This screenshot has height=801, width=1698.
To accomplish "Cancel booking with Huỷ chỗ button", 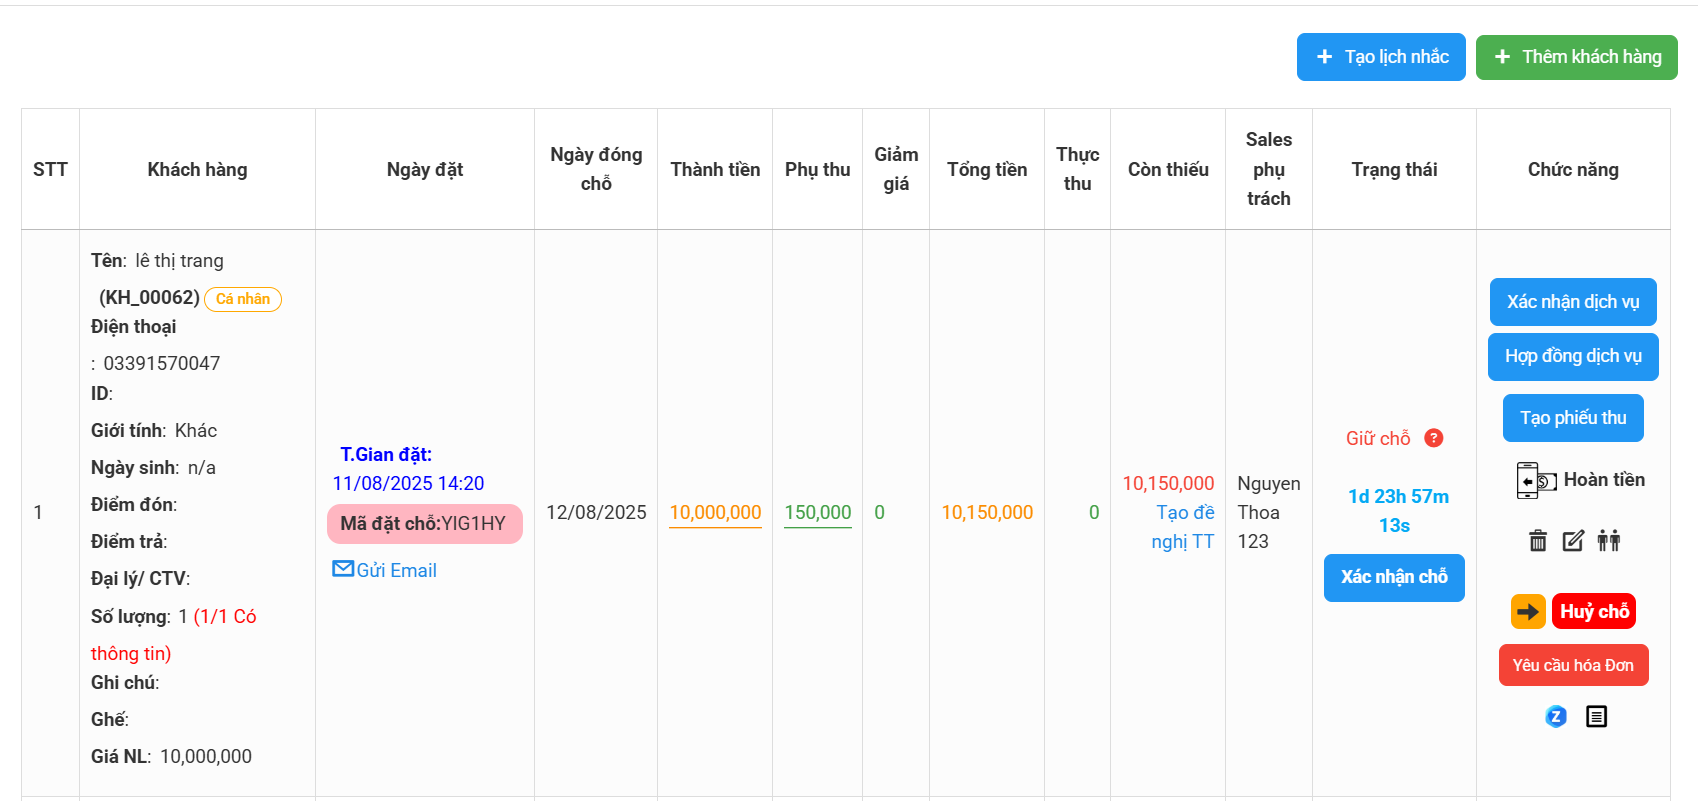I will 1594,611.
